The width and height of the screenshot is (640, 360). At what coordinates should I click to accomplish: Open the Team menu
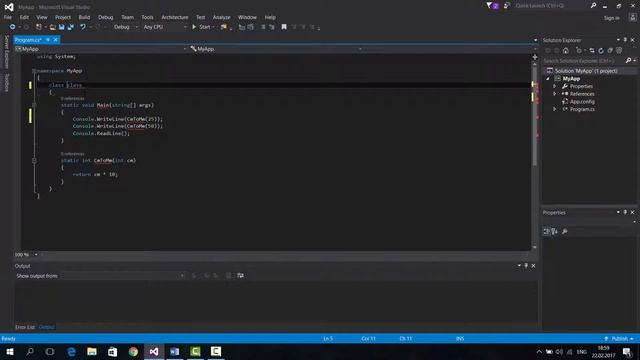127,17
